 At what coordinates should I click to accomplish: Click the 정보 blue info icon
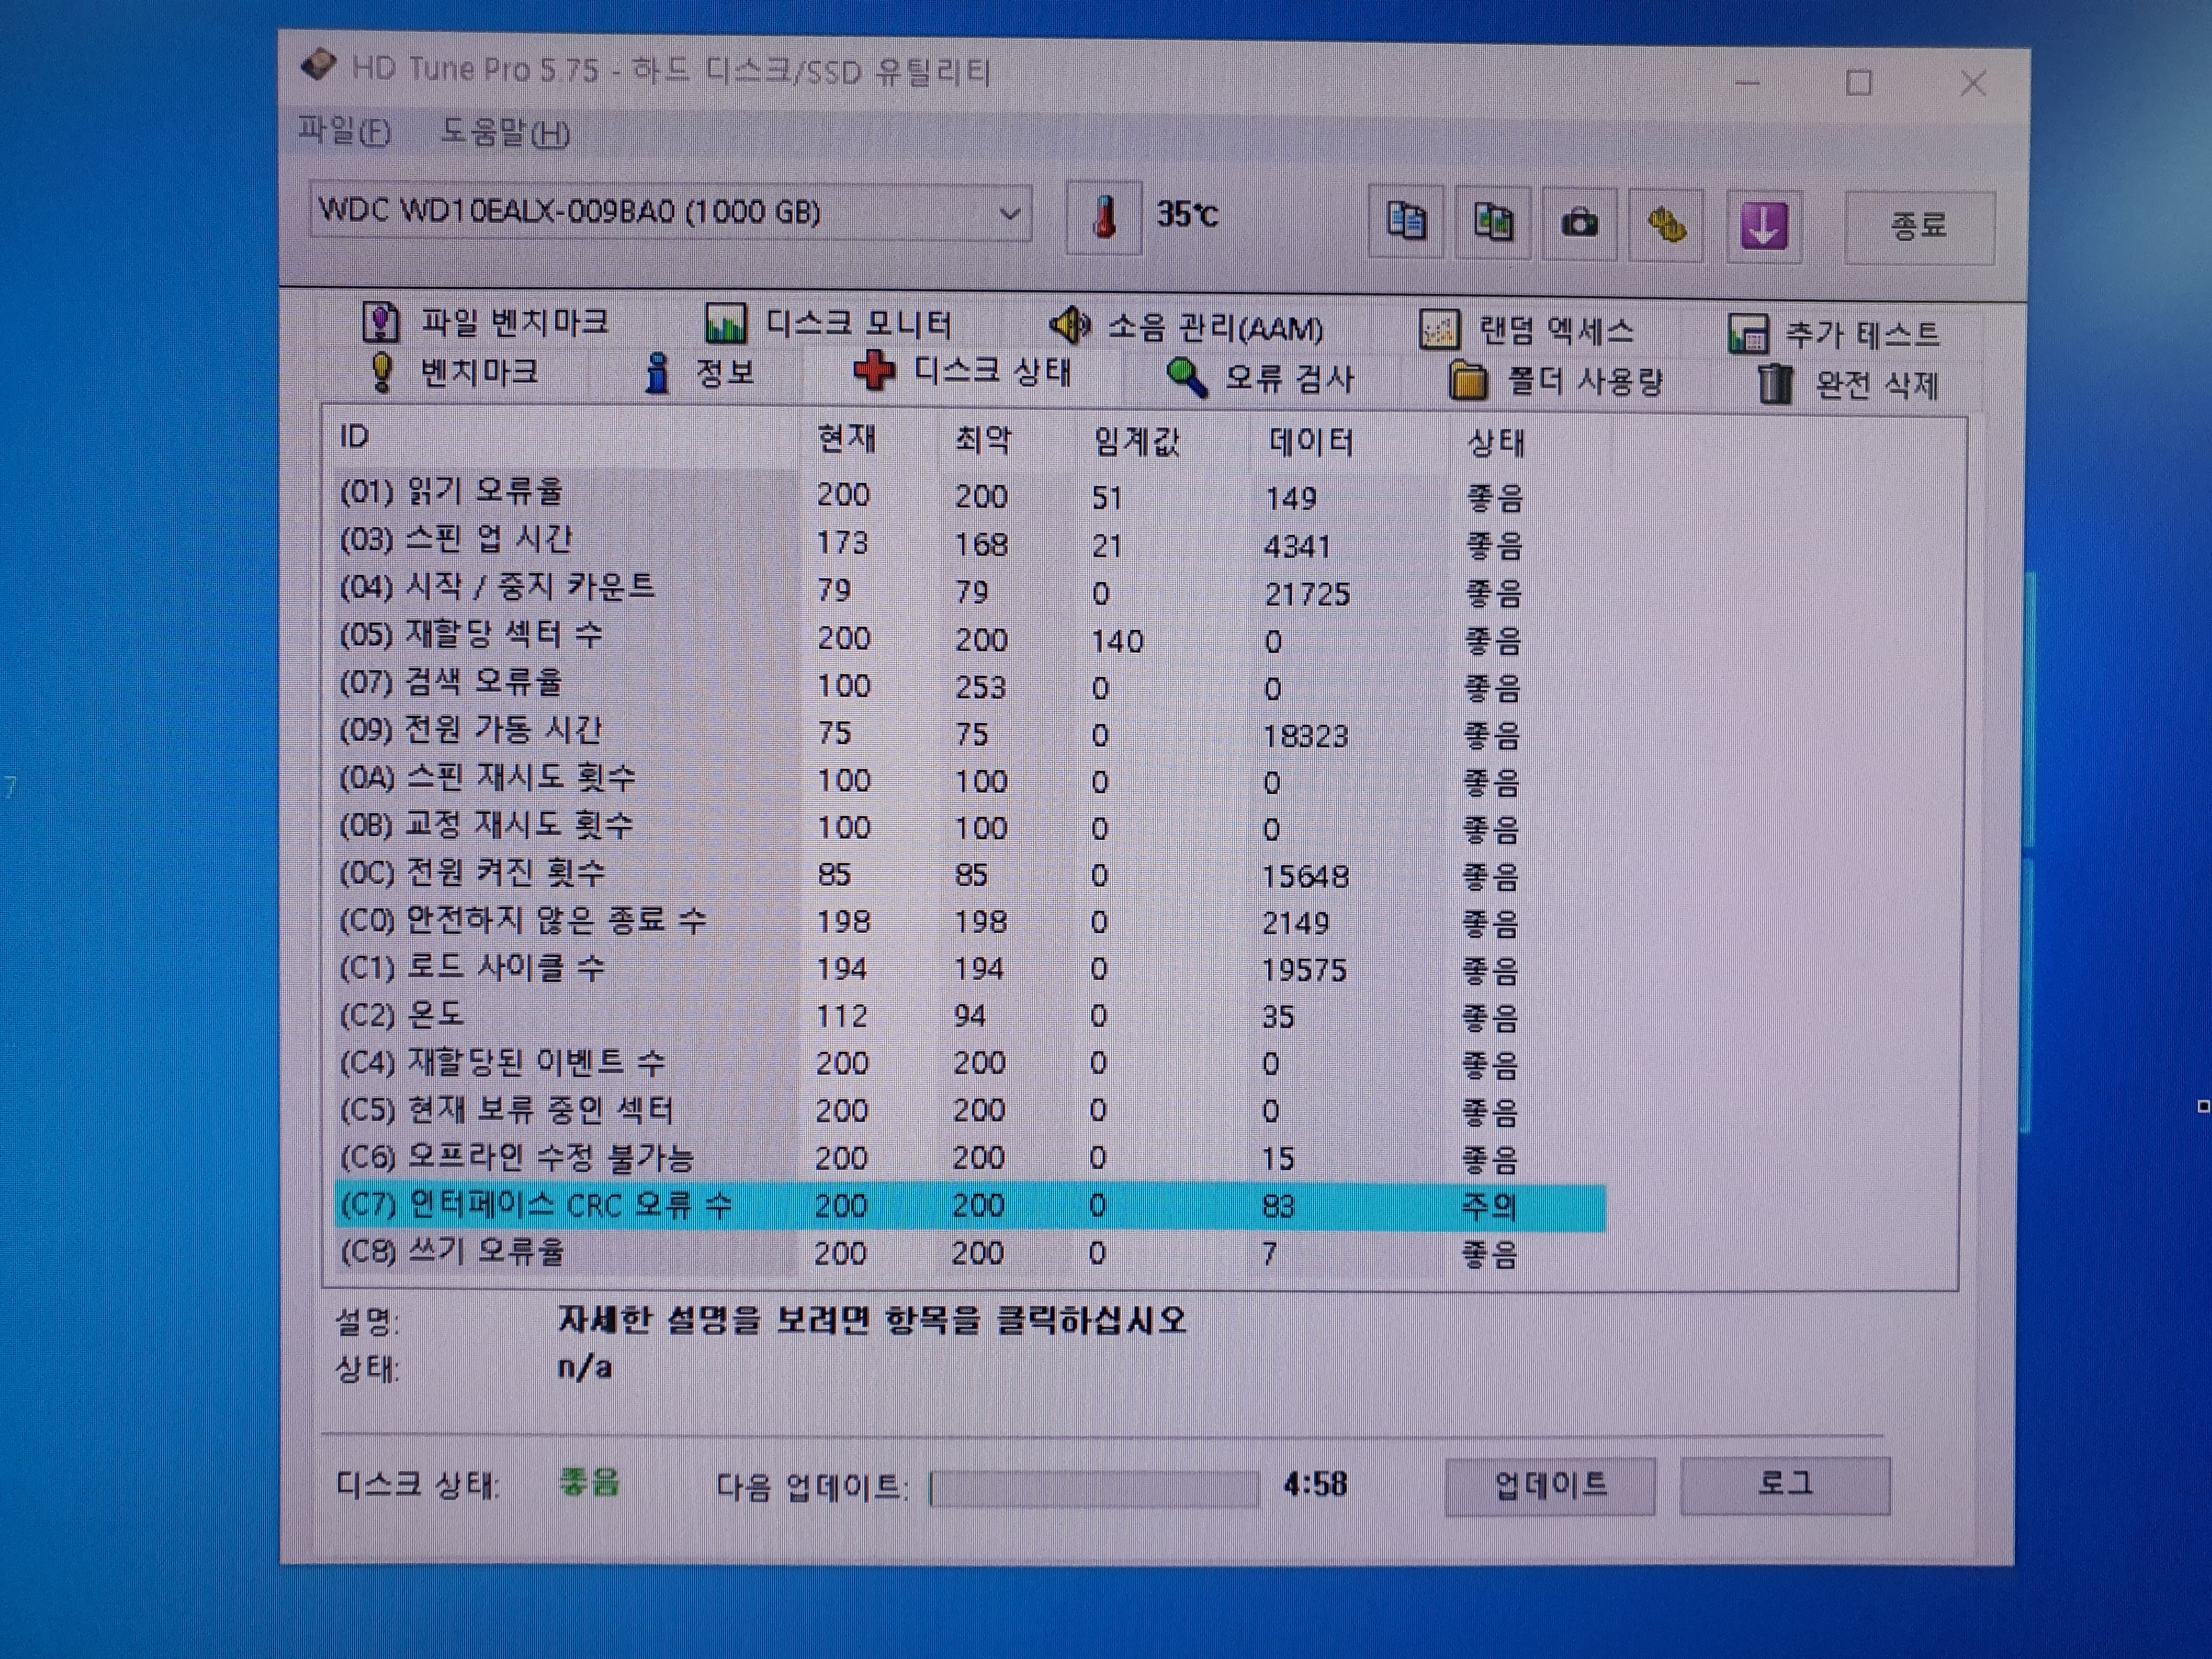click(657, 373)
